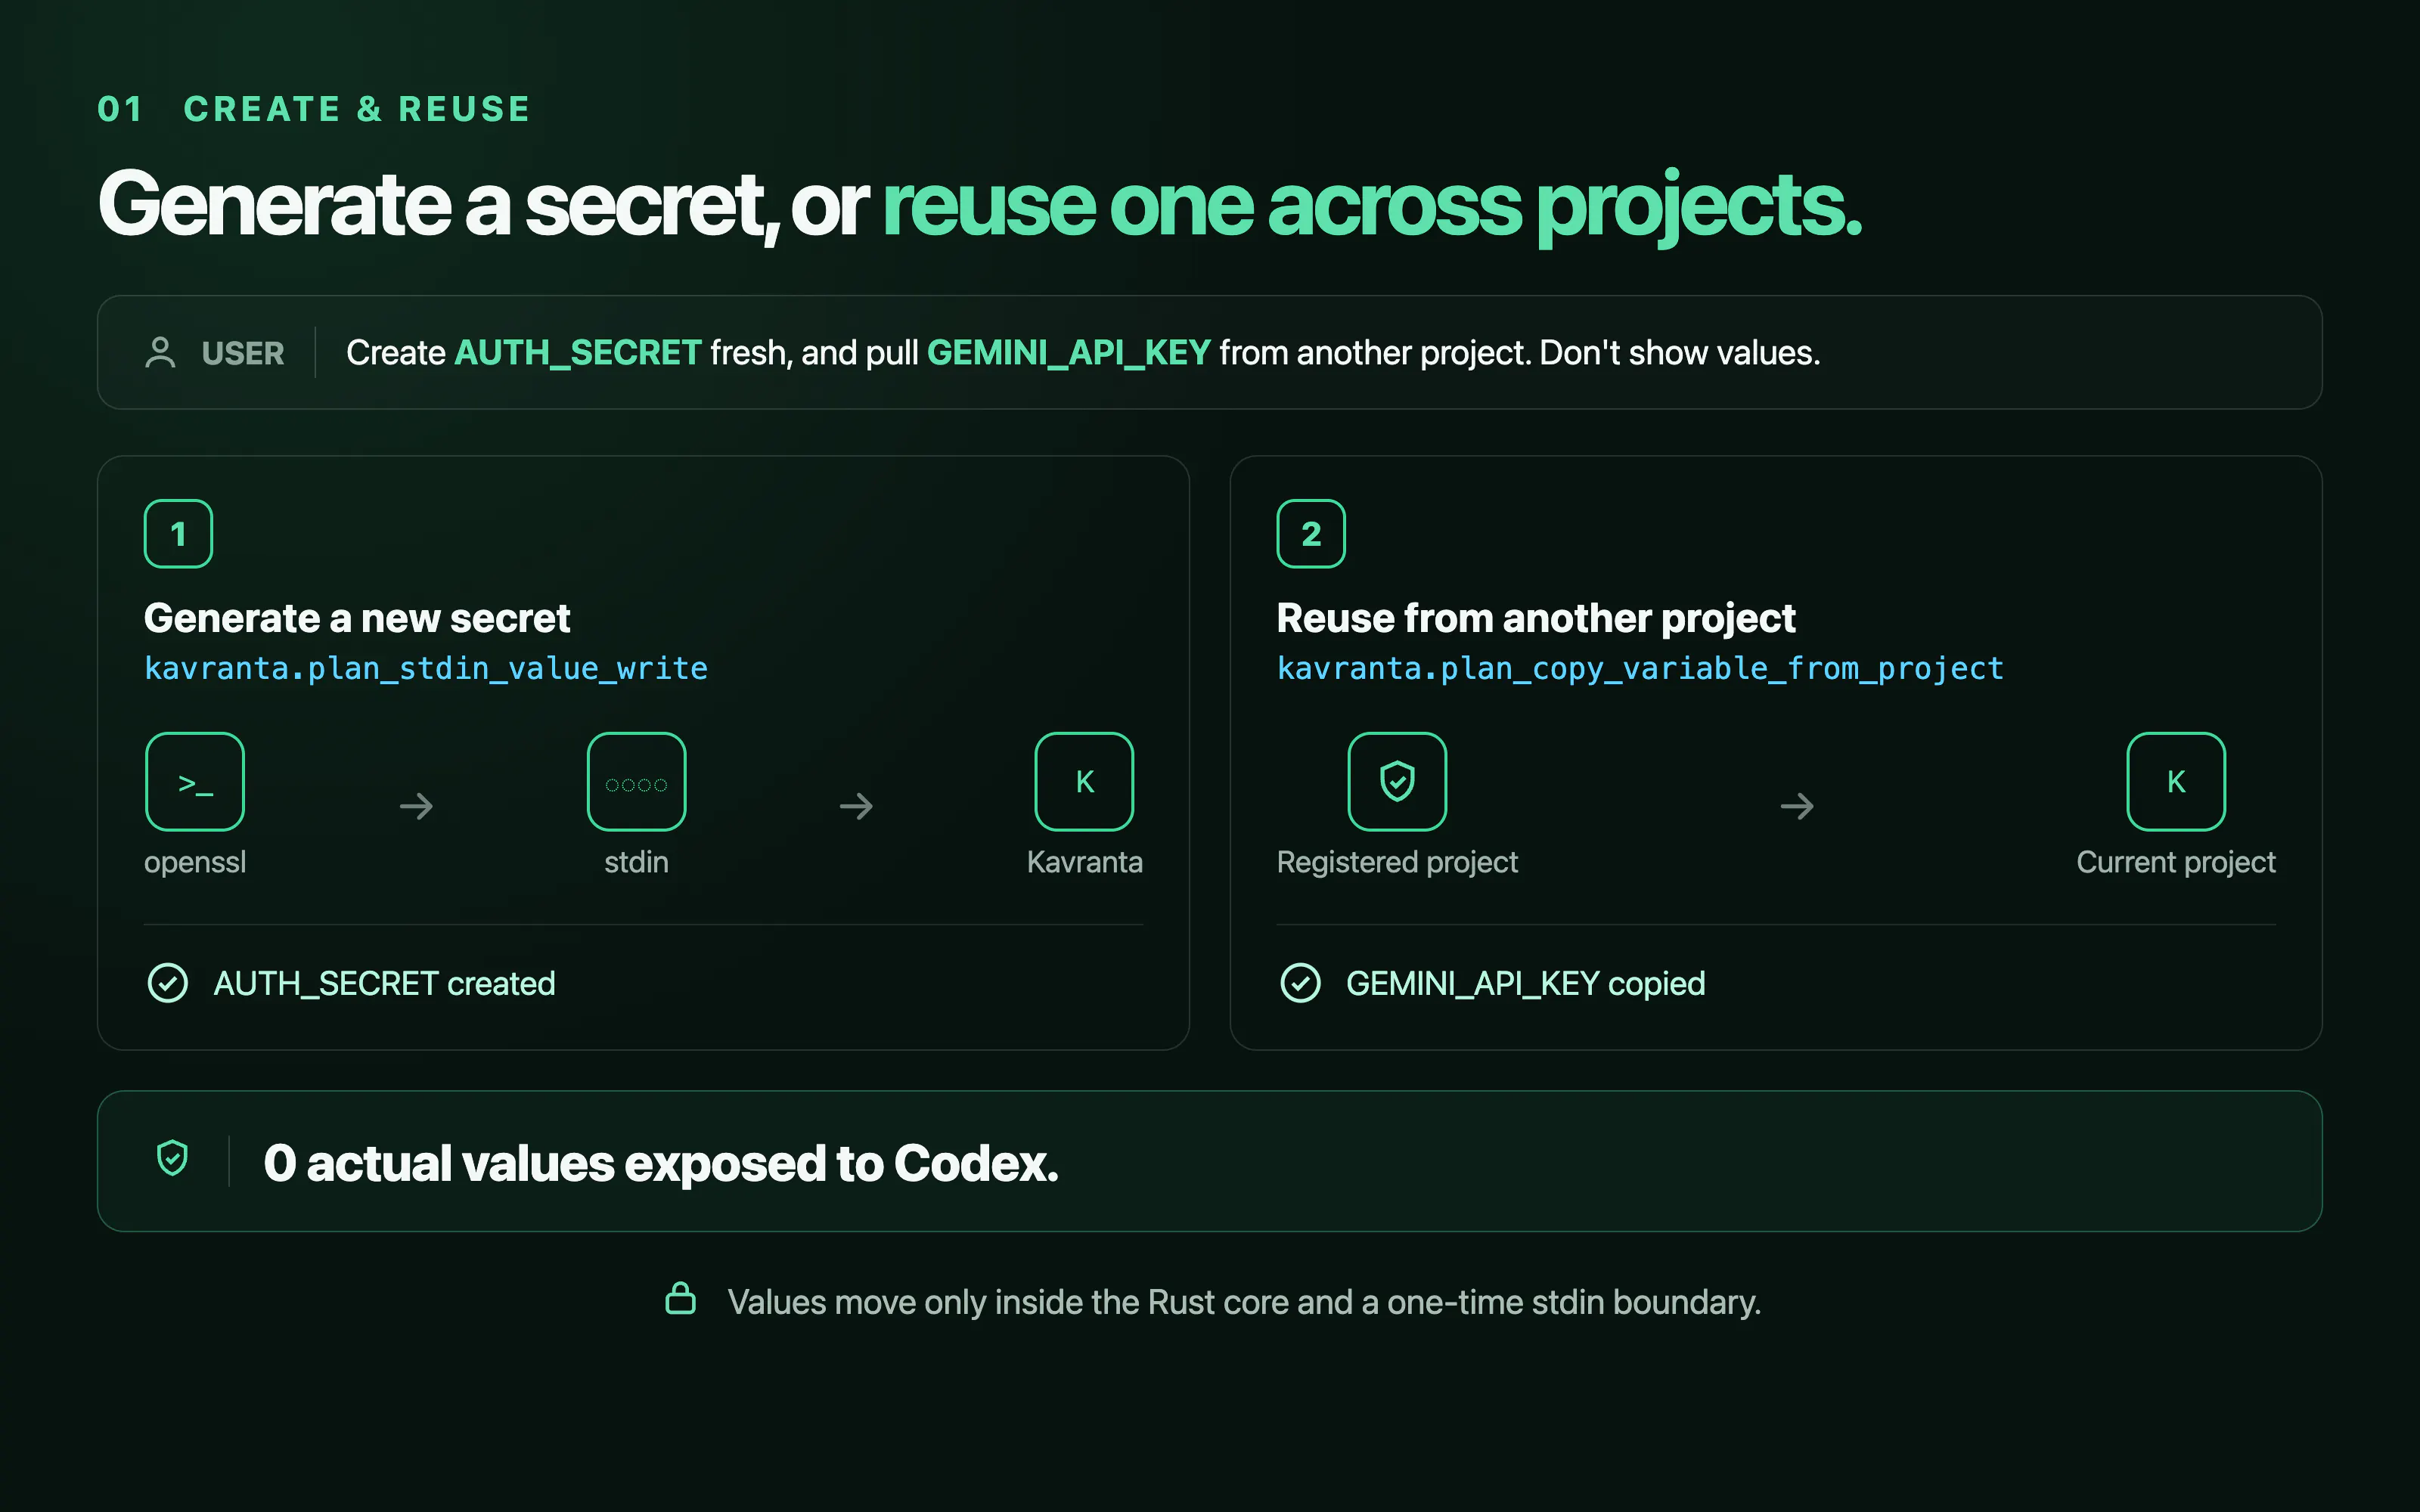Image resolution: width=2420 pixels, height=1512 pixels.
Task: Click '0 actual values exposed to Codex.'
Action: 661,1163
